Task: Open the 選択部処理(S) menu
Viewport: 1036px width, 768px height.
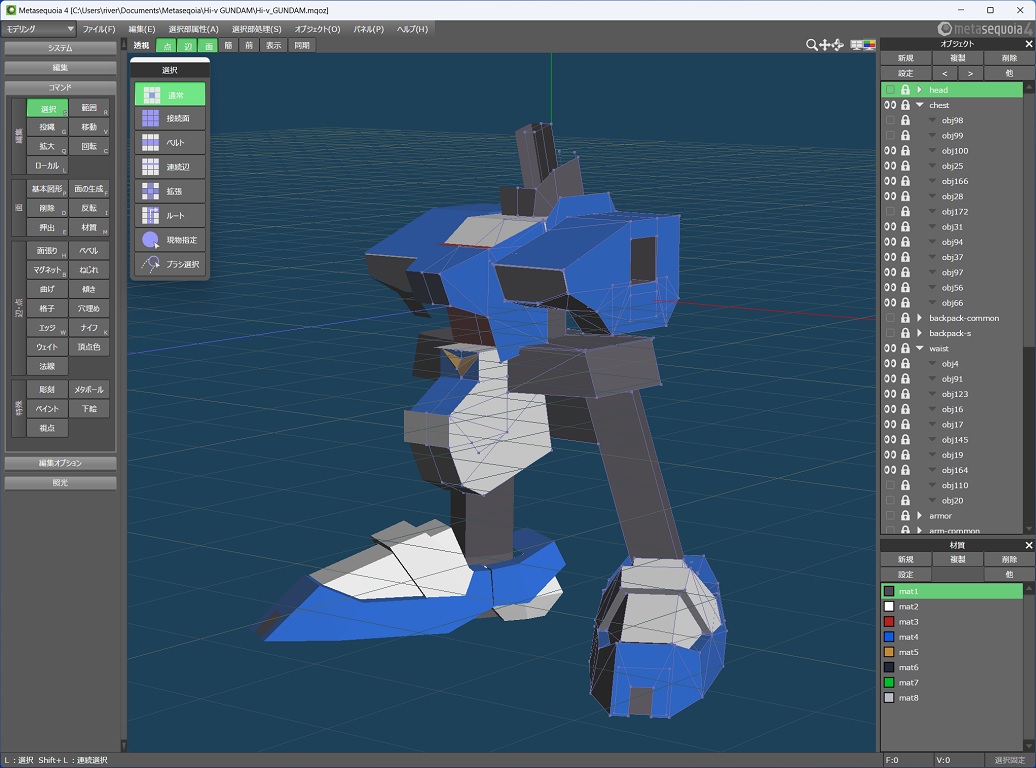Action: pos(256,29)
